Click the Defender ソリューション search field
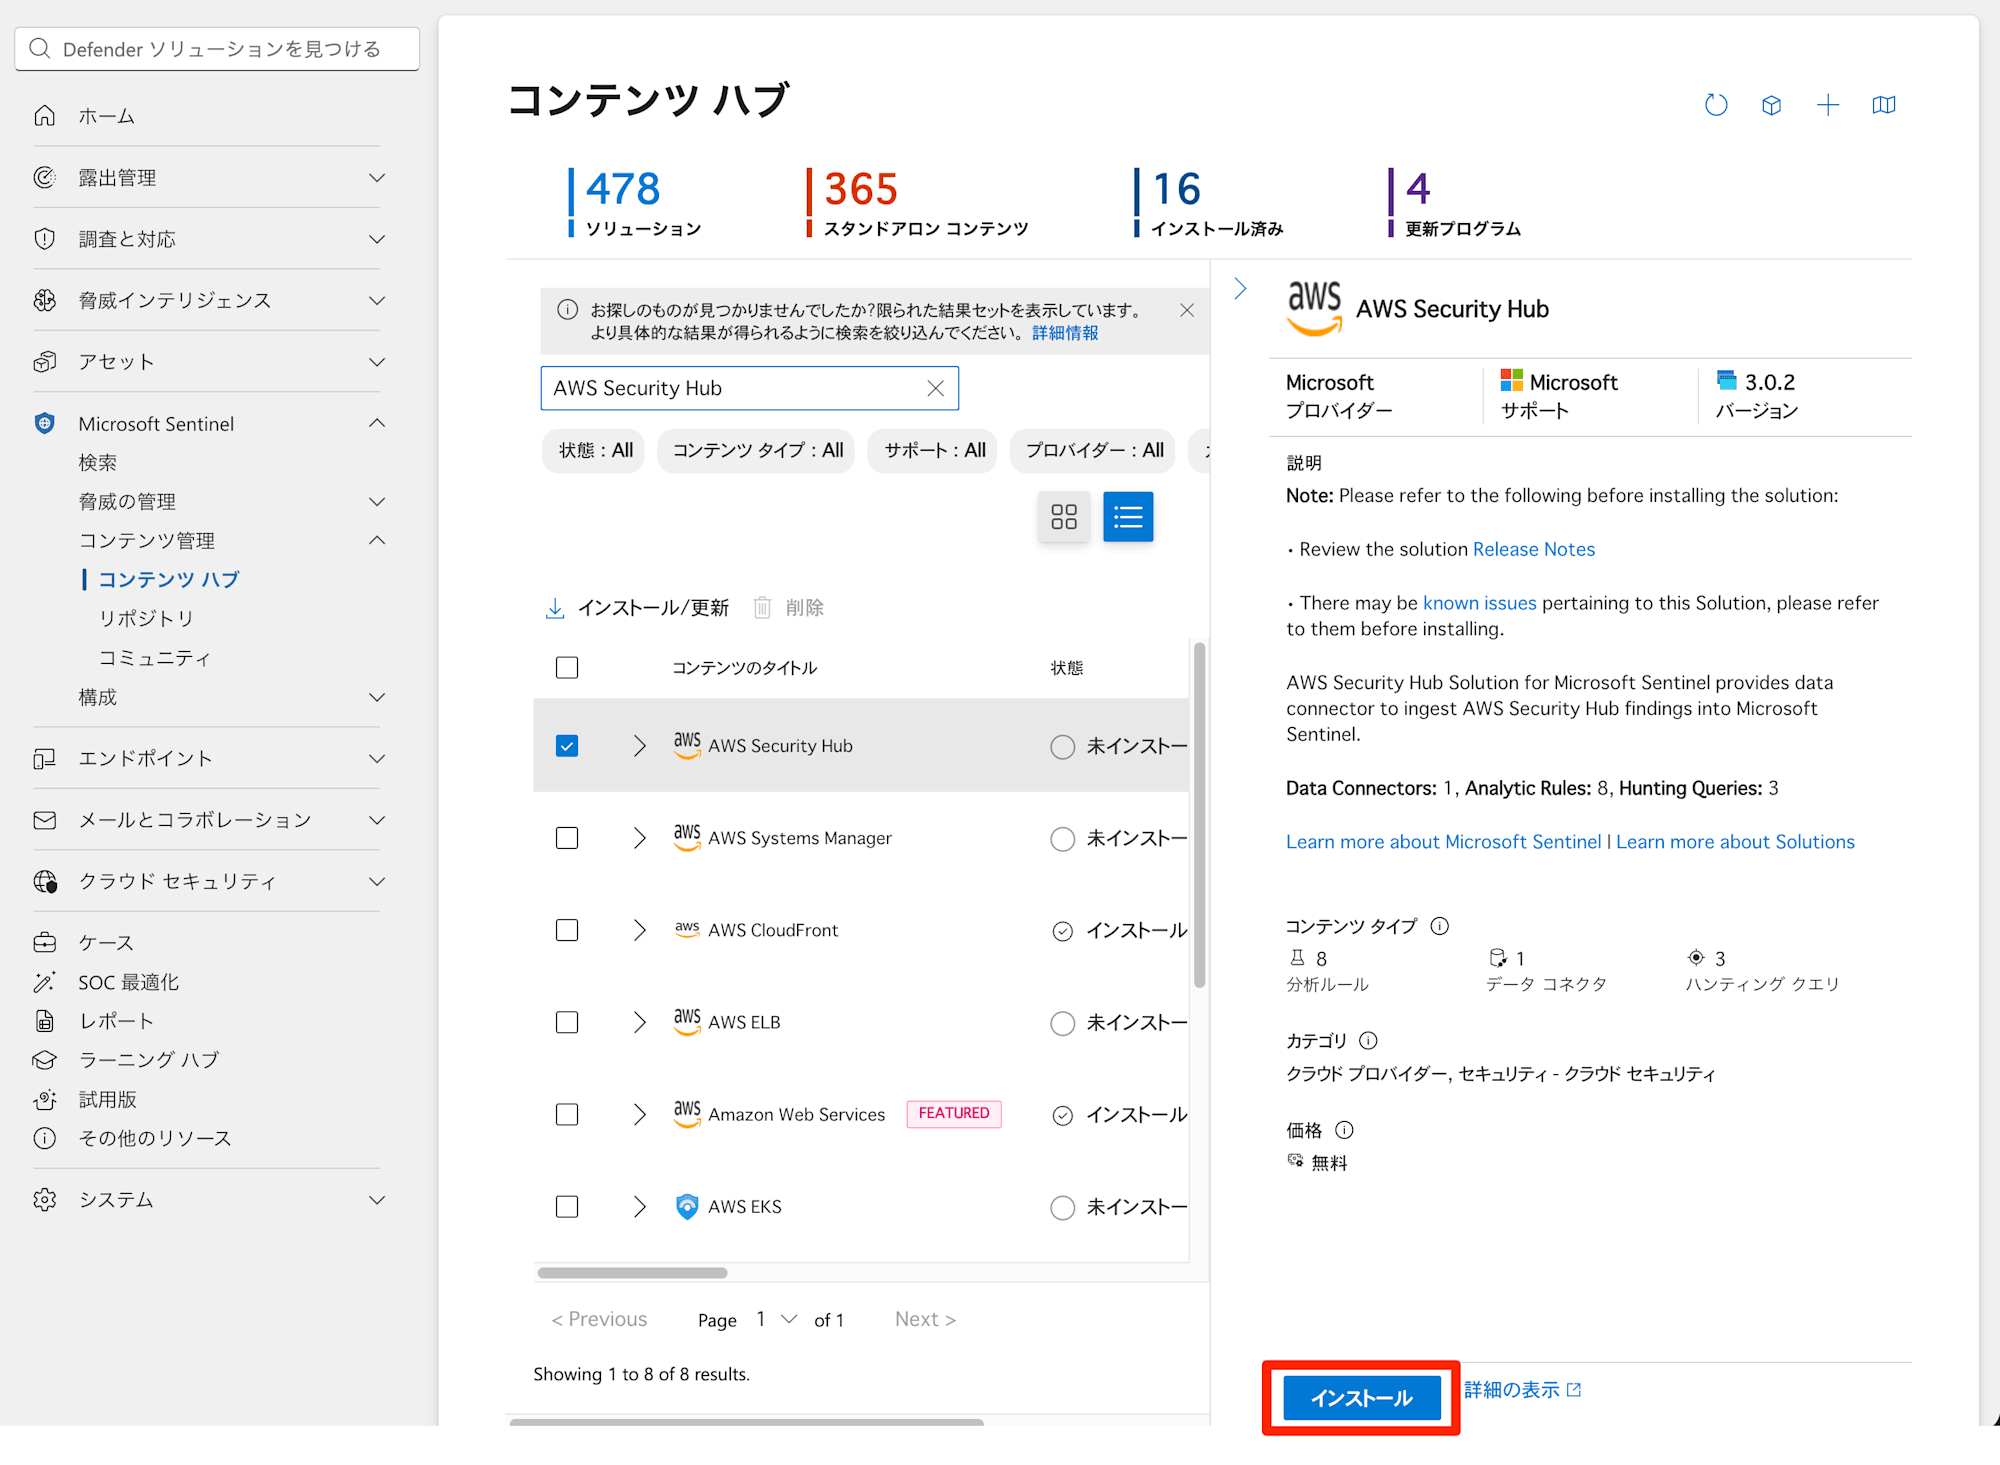 point(217,48)
